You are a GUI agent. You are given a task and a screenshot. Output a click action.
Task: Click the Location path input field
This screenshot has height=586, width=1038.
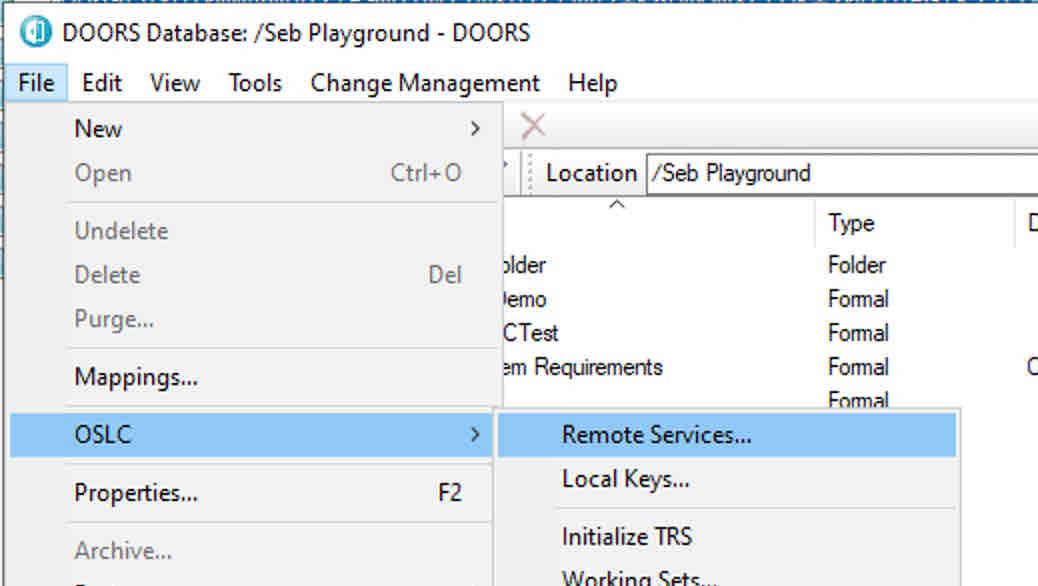click(842, 173)
